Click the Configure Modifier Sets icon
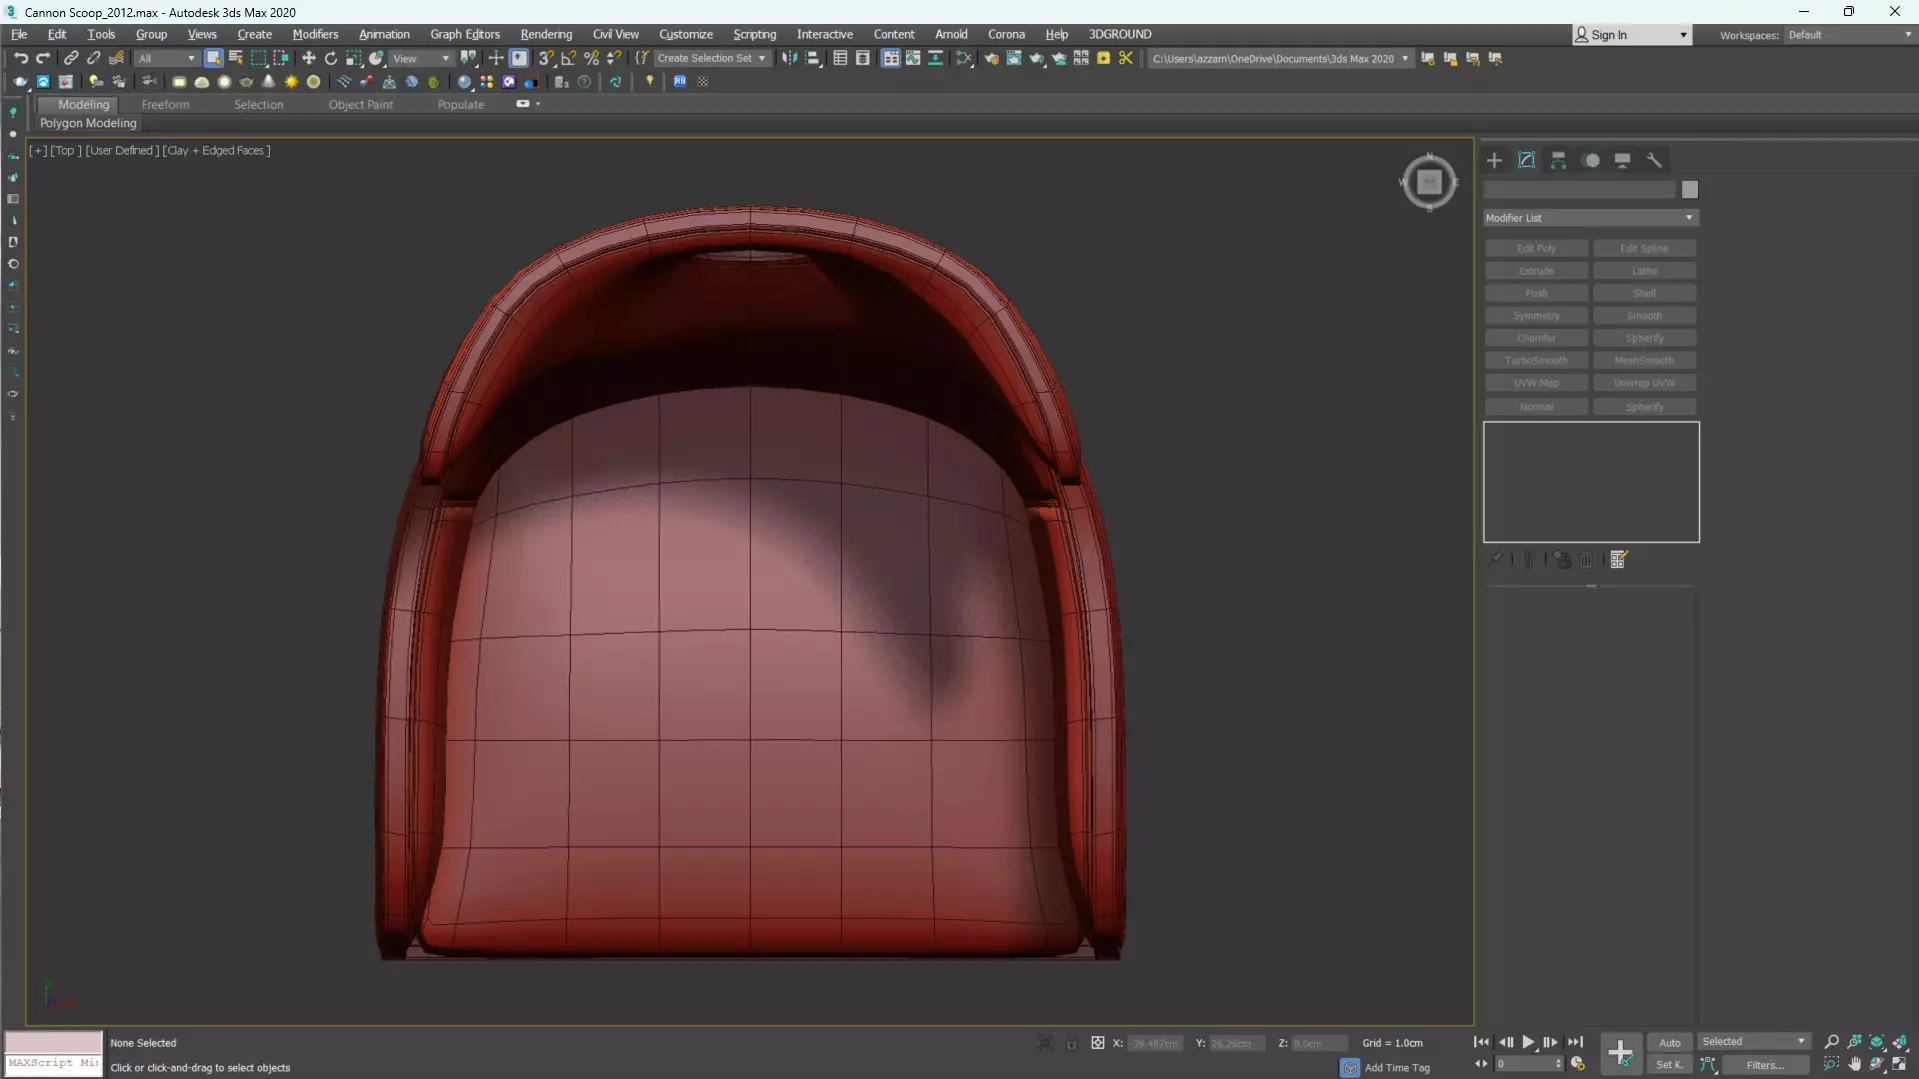Viewport: 1919px width, 1079px height. point(1618,560)
